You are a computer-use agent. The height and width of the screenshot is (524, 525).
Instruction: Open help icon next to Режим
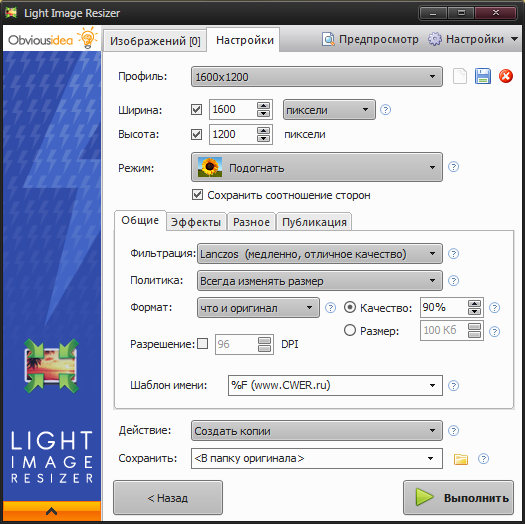point(453,167)
